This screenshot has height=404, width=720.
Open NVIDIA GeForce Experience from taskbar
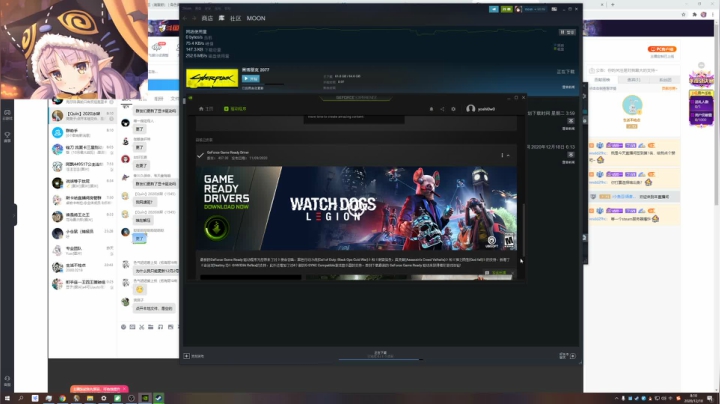pos(145,398)
